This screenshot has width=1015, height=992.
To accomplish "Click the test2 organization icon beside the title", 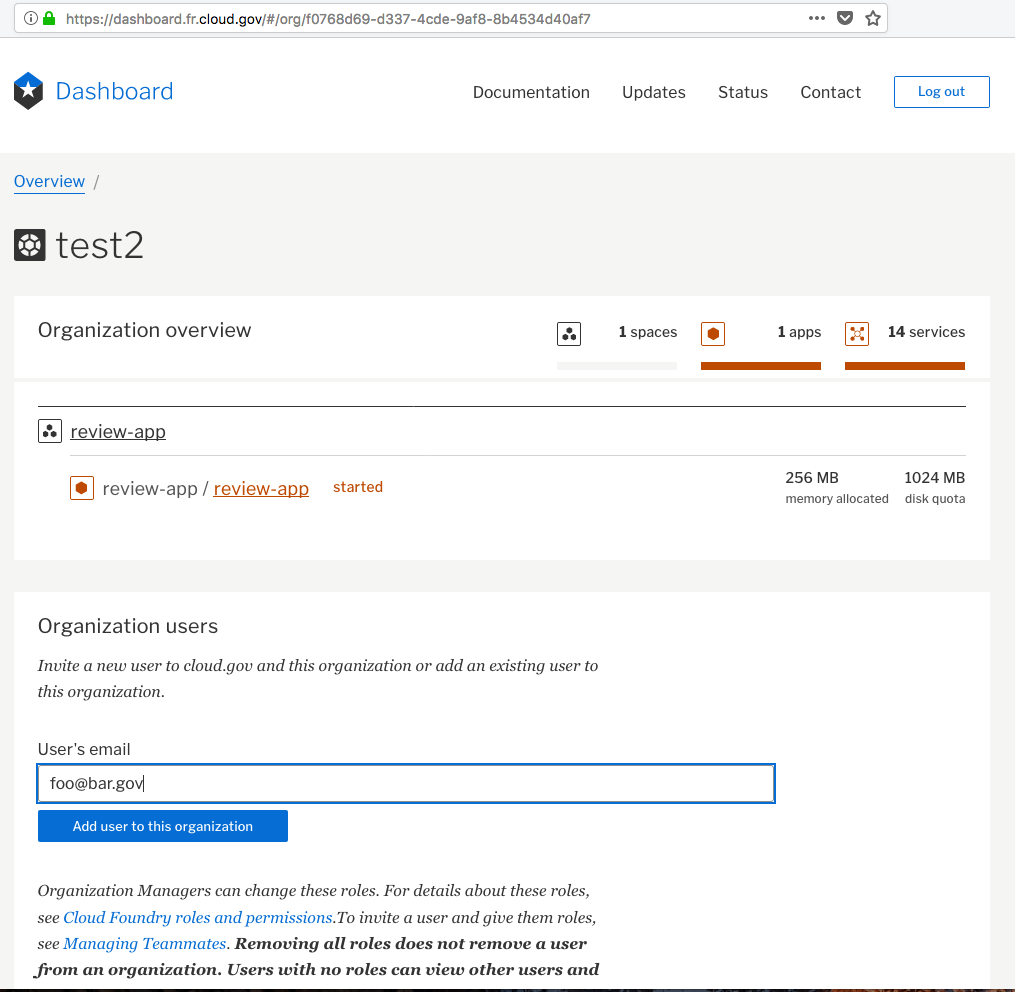I will tap(28, 244).
